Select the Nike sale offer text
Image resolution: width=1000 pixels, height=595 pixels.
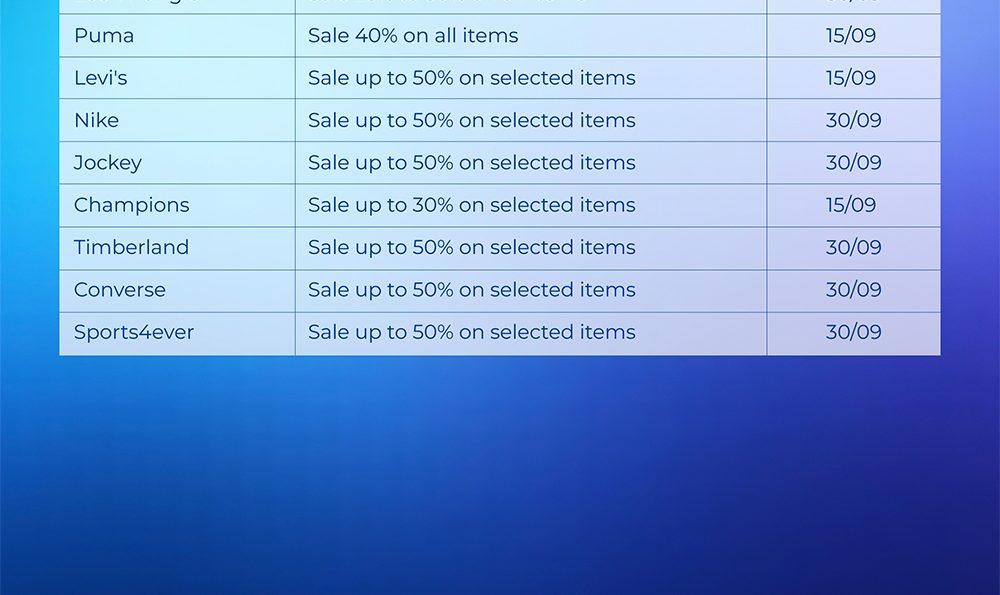(471, 120)
